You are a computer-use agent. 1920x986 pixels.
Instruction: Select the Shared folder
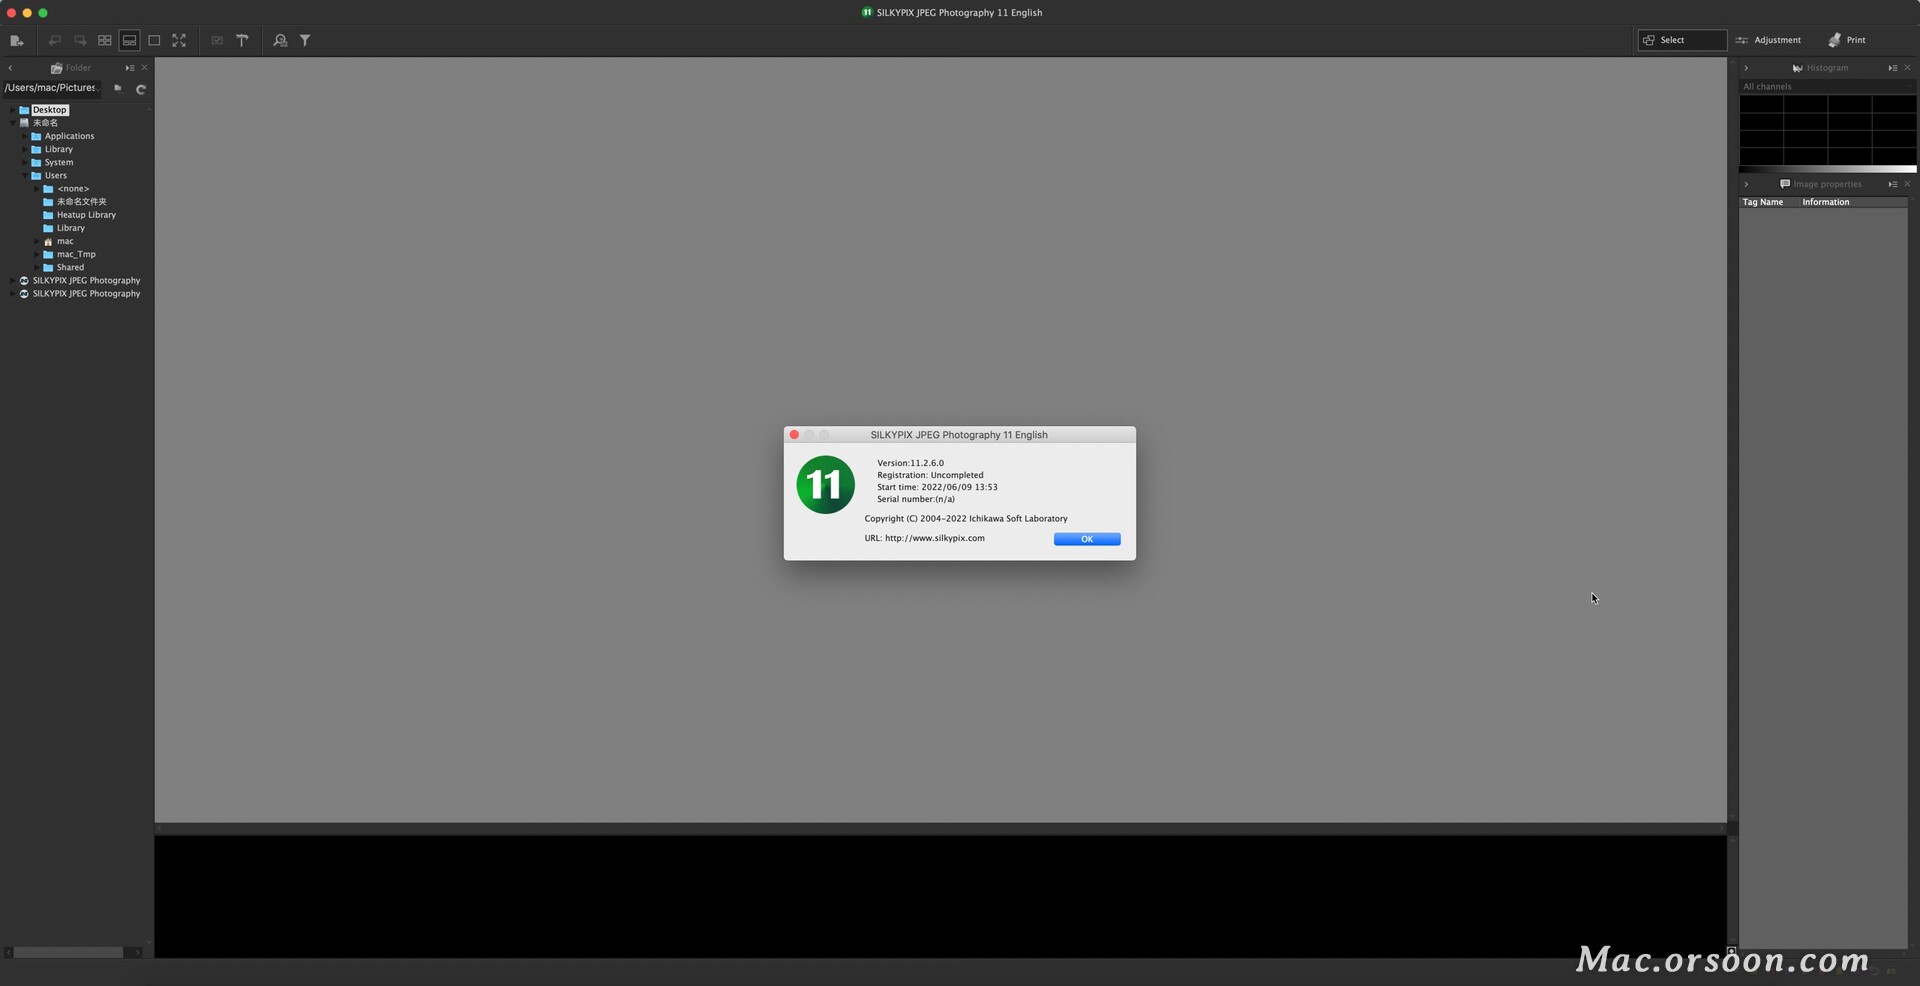click(70, 267)
